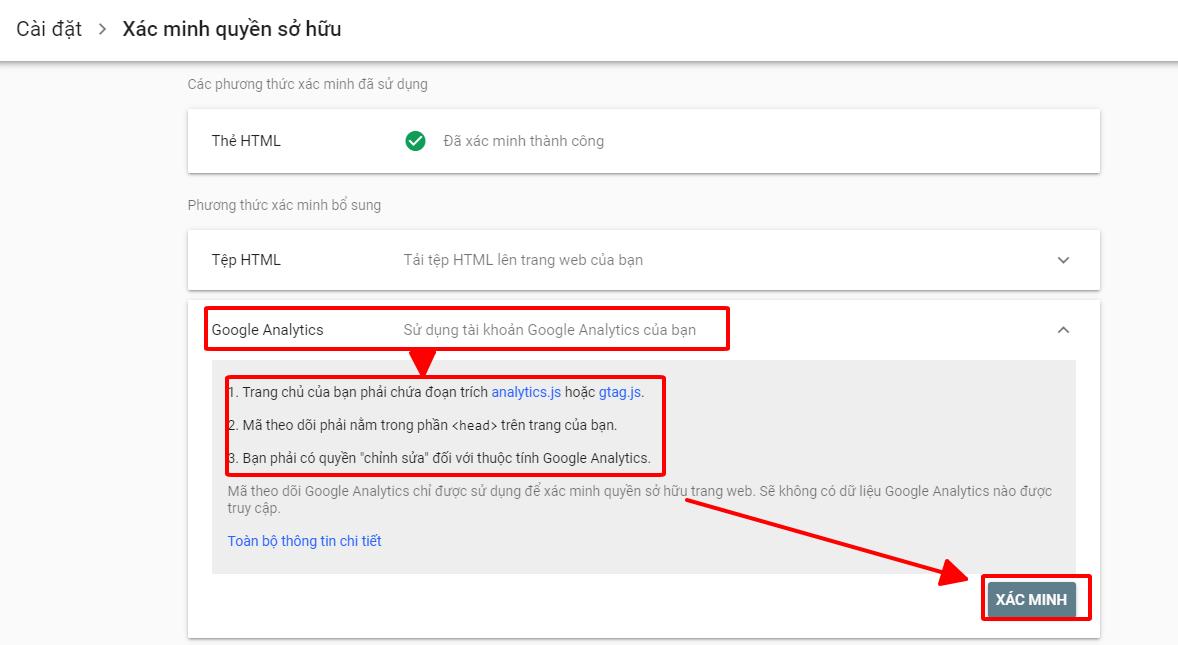Open the Toàn bộ thông tin chi tiết link
Viewport: 1178px width, 645px height.
(304, 541)
